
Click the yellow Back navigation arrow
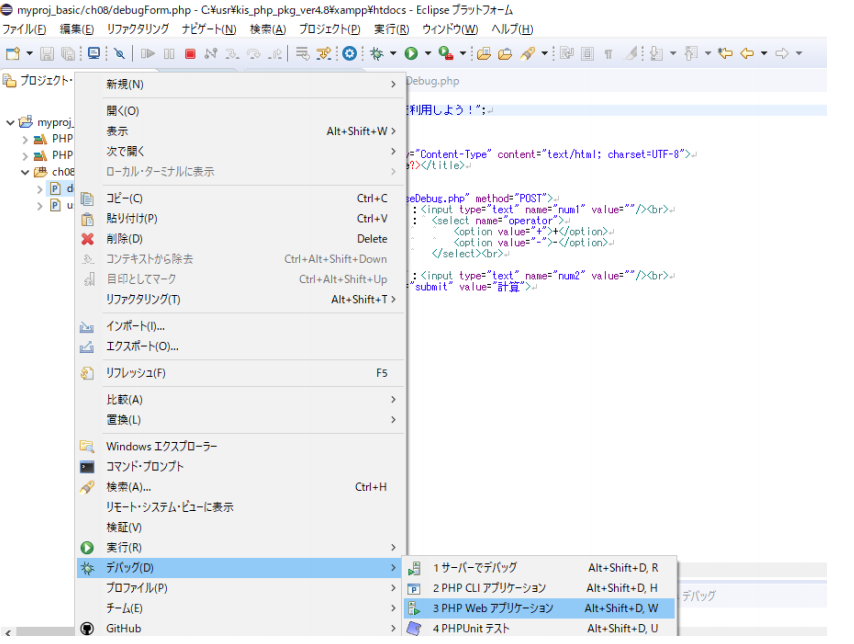(746, 53)
